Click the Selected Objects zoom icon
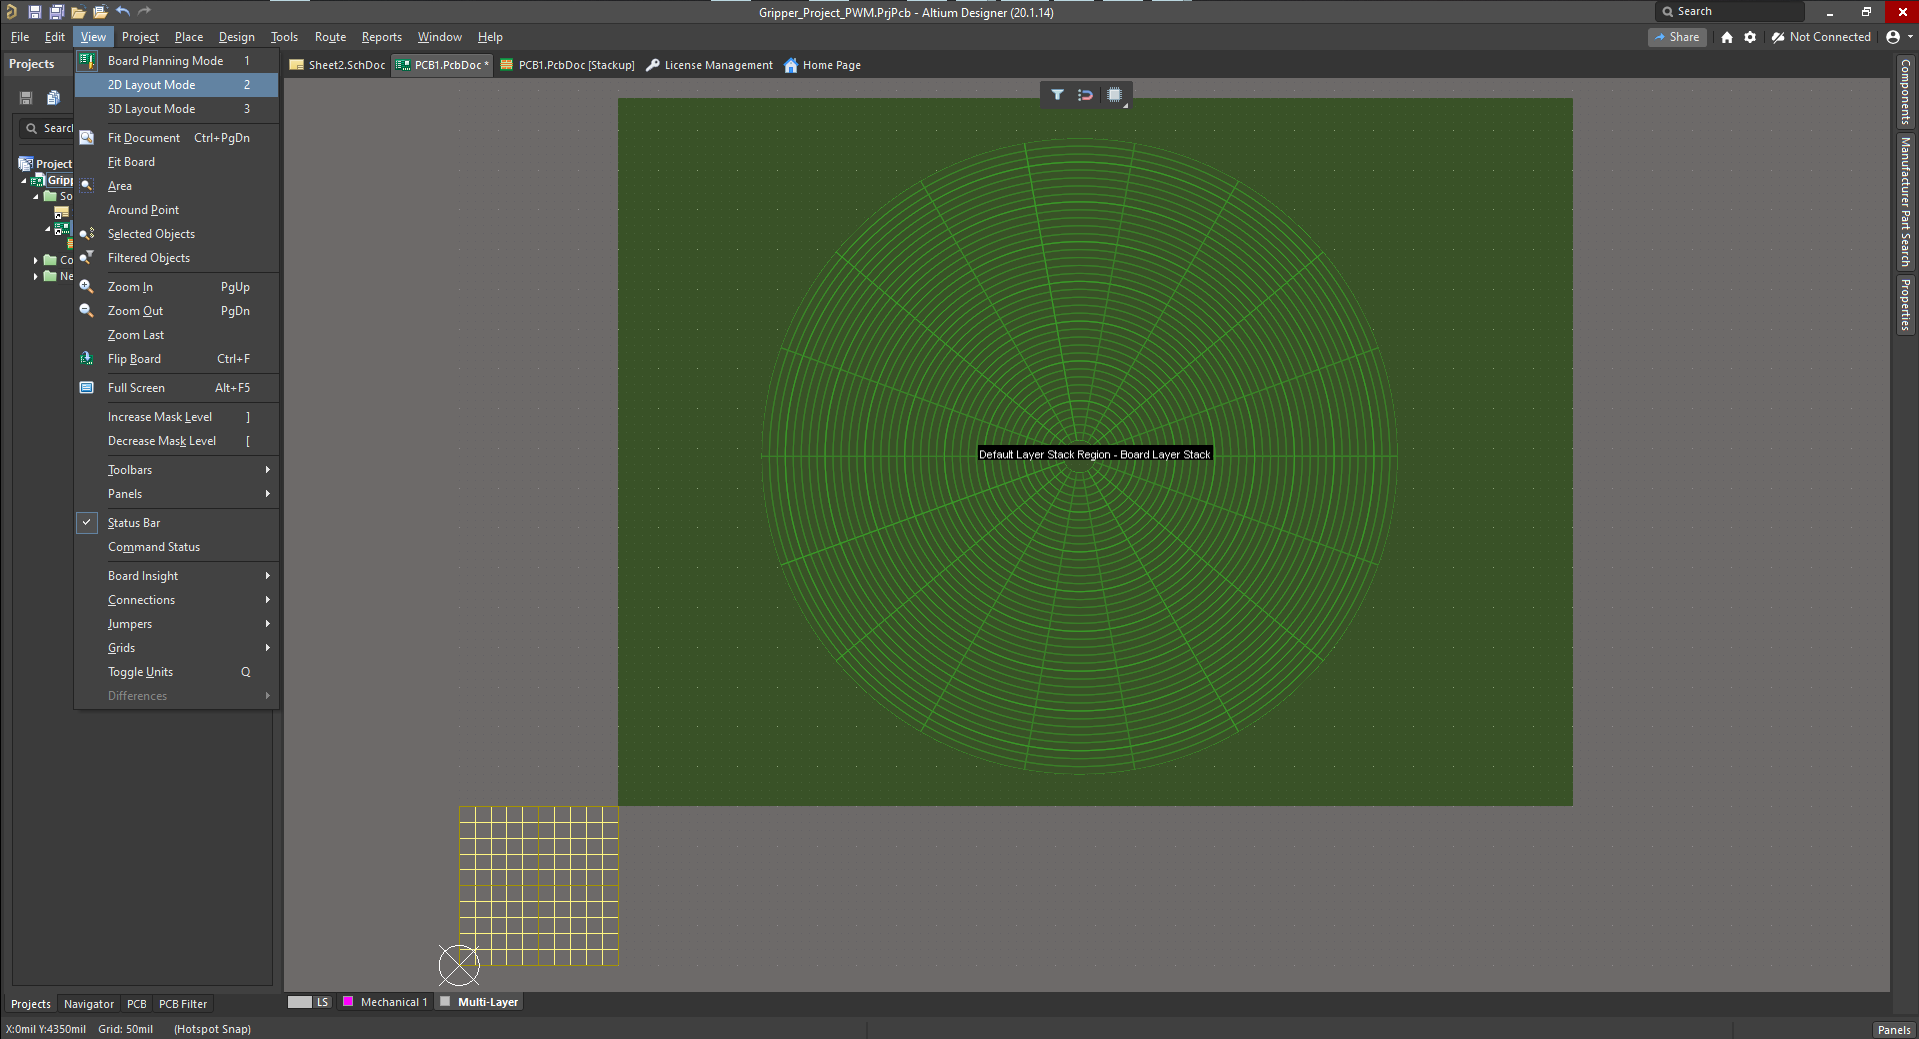This screenshot has width=1919, height=1039. pos(87,234)
